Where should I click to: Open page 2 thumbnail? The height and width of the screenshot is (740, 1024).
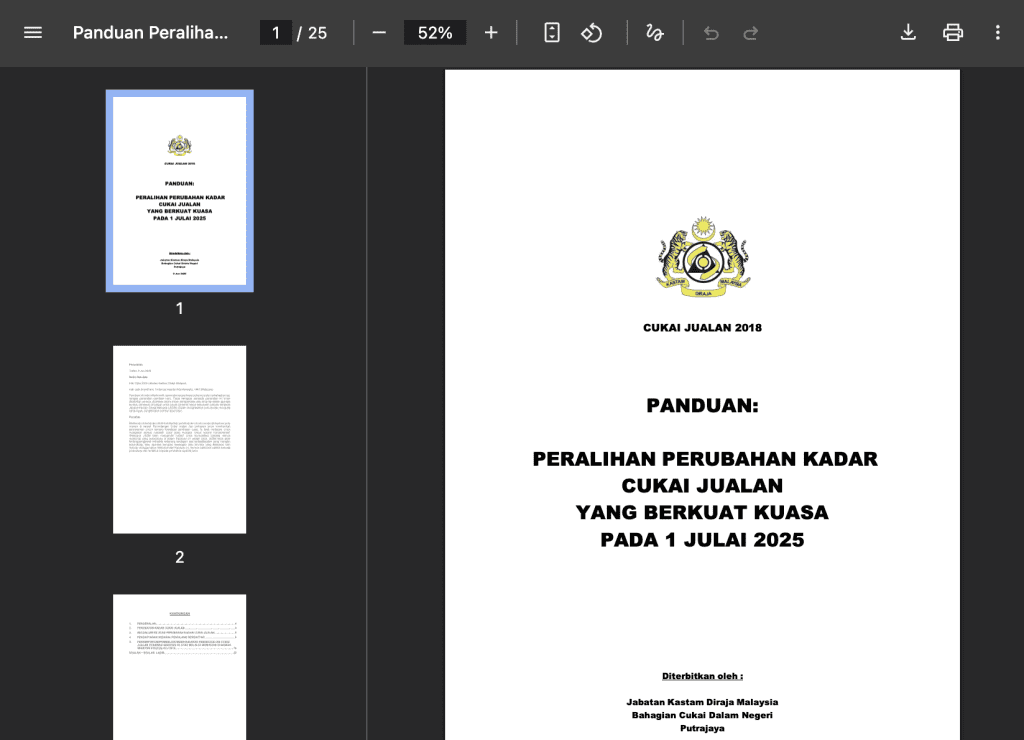pos(180,440)
